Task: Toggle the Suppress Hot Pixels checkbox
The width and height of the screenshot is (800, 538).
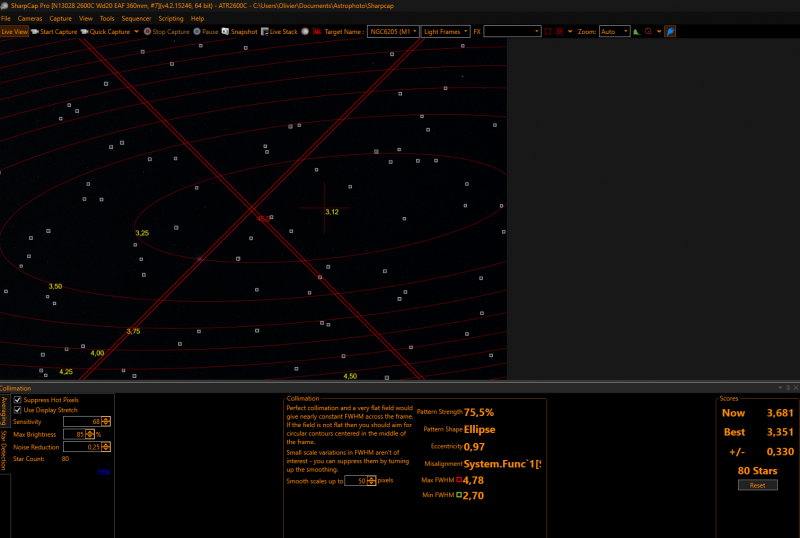Action: click(x=17, y=400)
